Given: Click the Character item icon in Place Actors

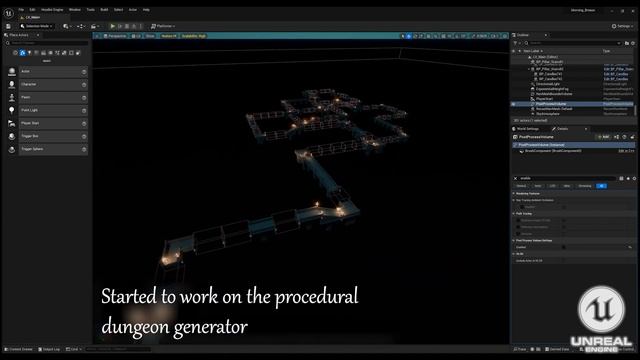Looking at the screenshot, I should (x=12, y=84).
